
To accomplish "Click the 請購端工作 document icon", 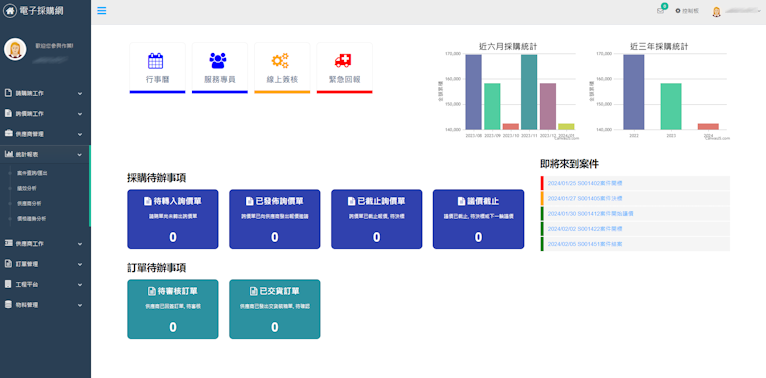I will click(8, 93).
